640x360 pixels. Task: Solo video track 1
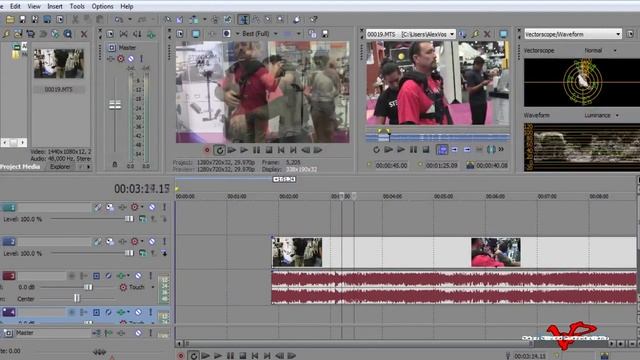coord(164,207)
